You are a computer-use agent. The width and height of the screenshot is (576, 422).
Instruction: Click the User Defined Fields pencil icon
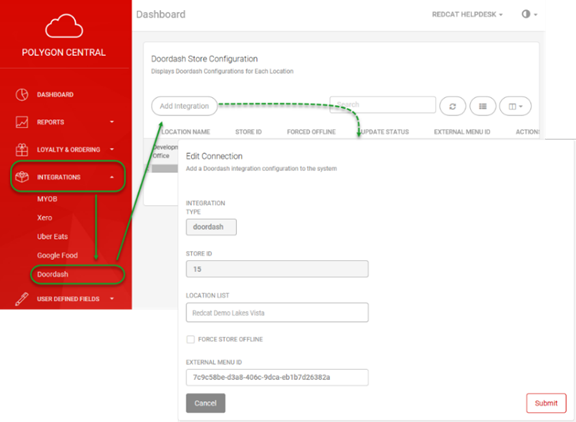pyautogui.click(x=22, y=299)
